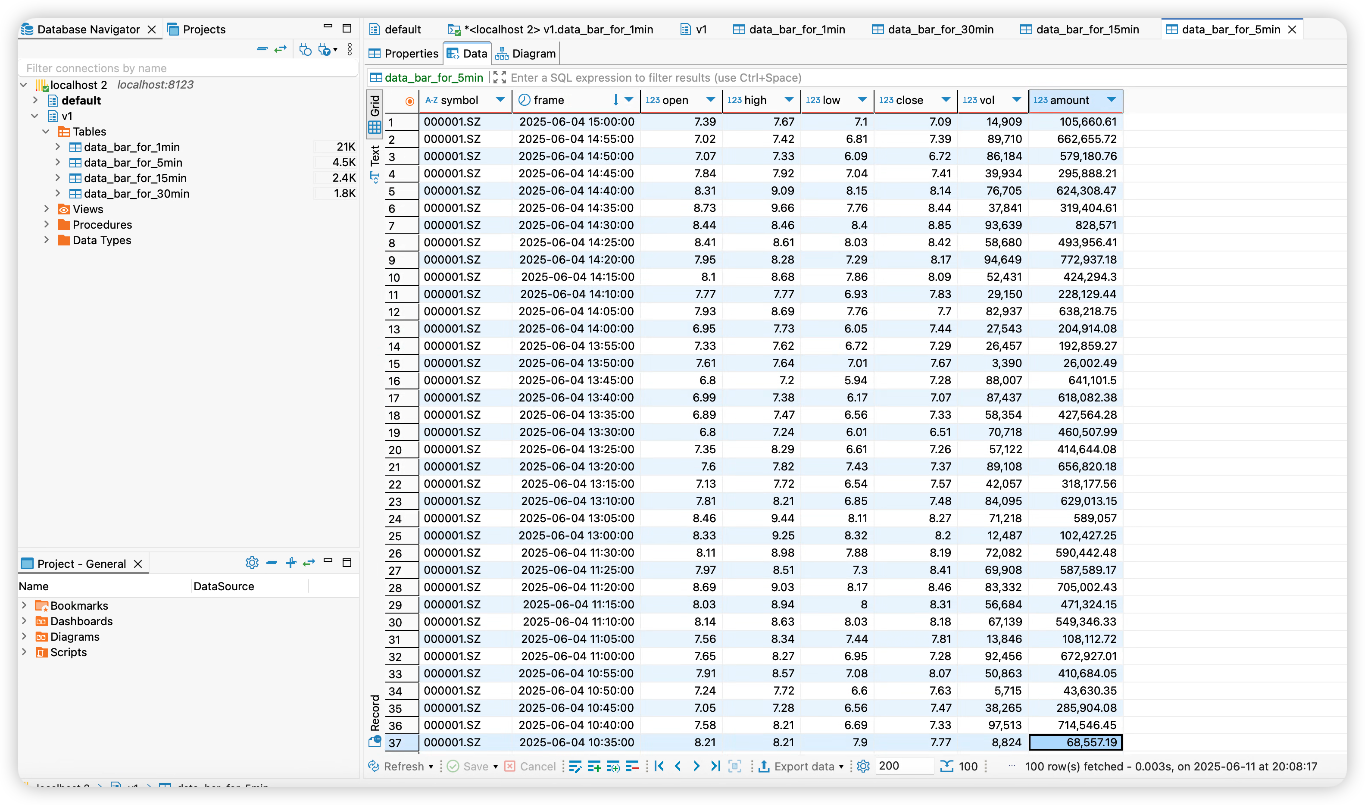This screenshot has height=805, width=1365.
Task: Open filter dropdown for high column
Action: click(x=790, y=100)
